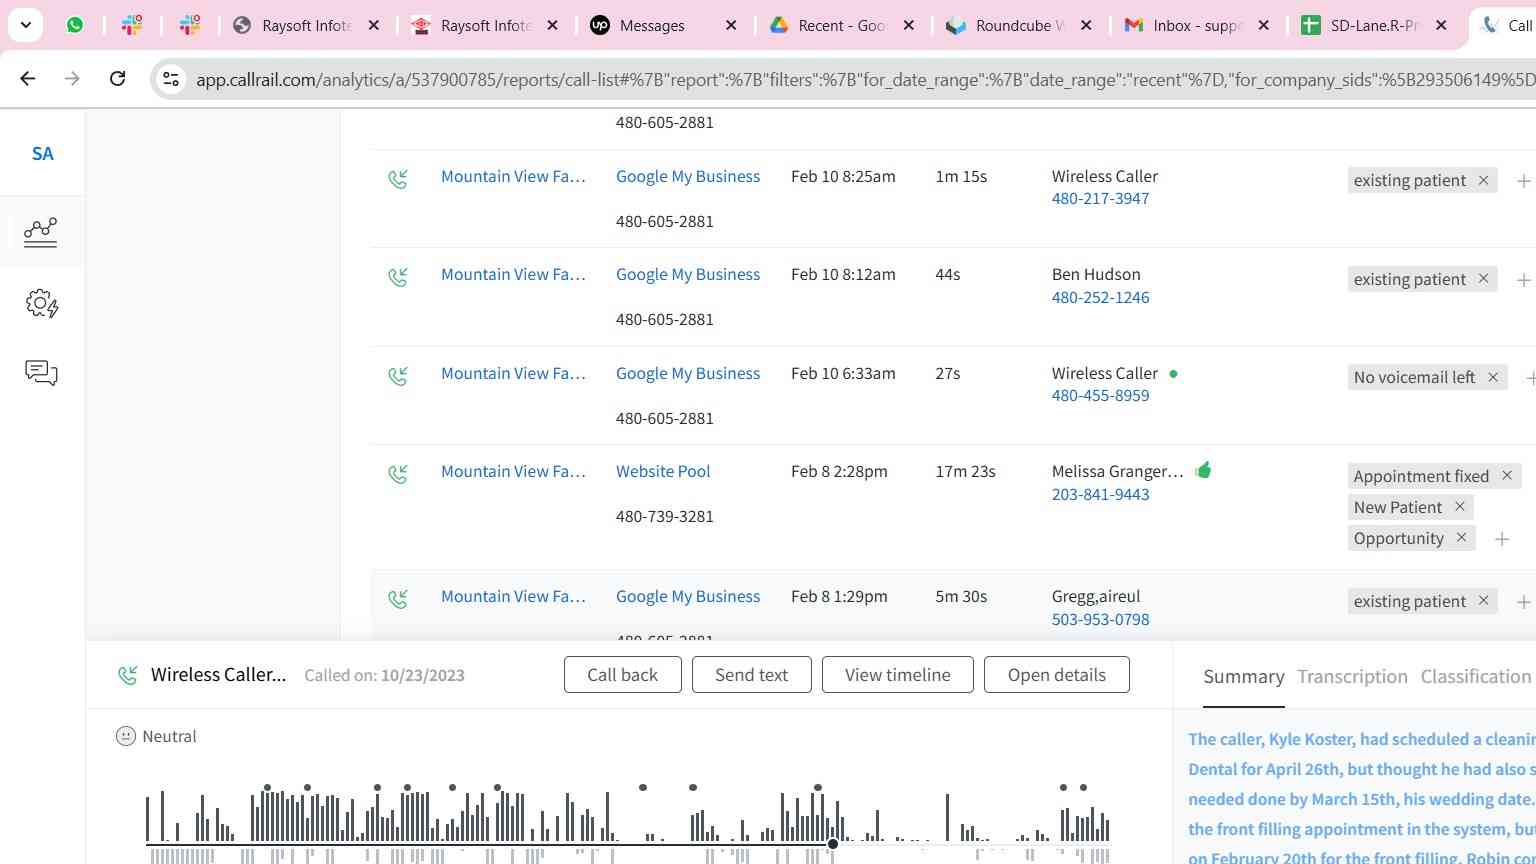
Task: Click the playhead on the call waveform
Action: (x=833, y=845)
